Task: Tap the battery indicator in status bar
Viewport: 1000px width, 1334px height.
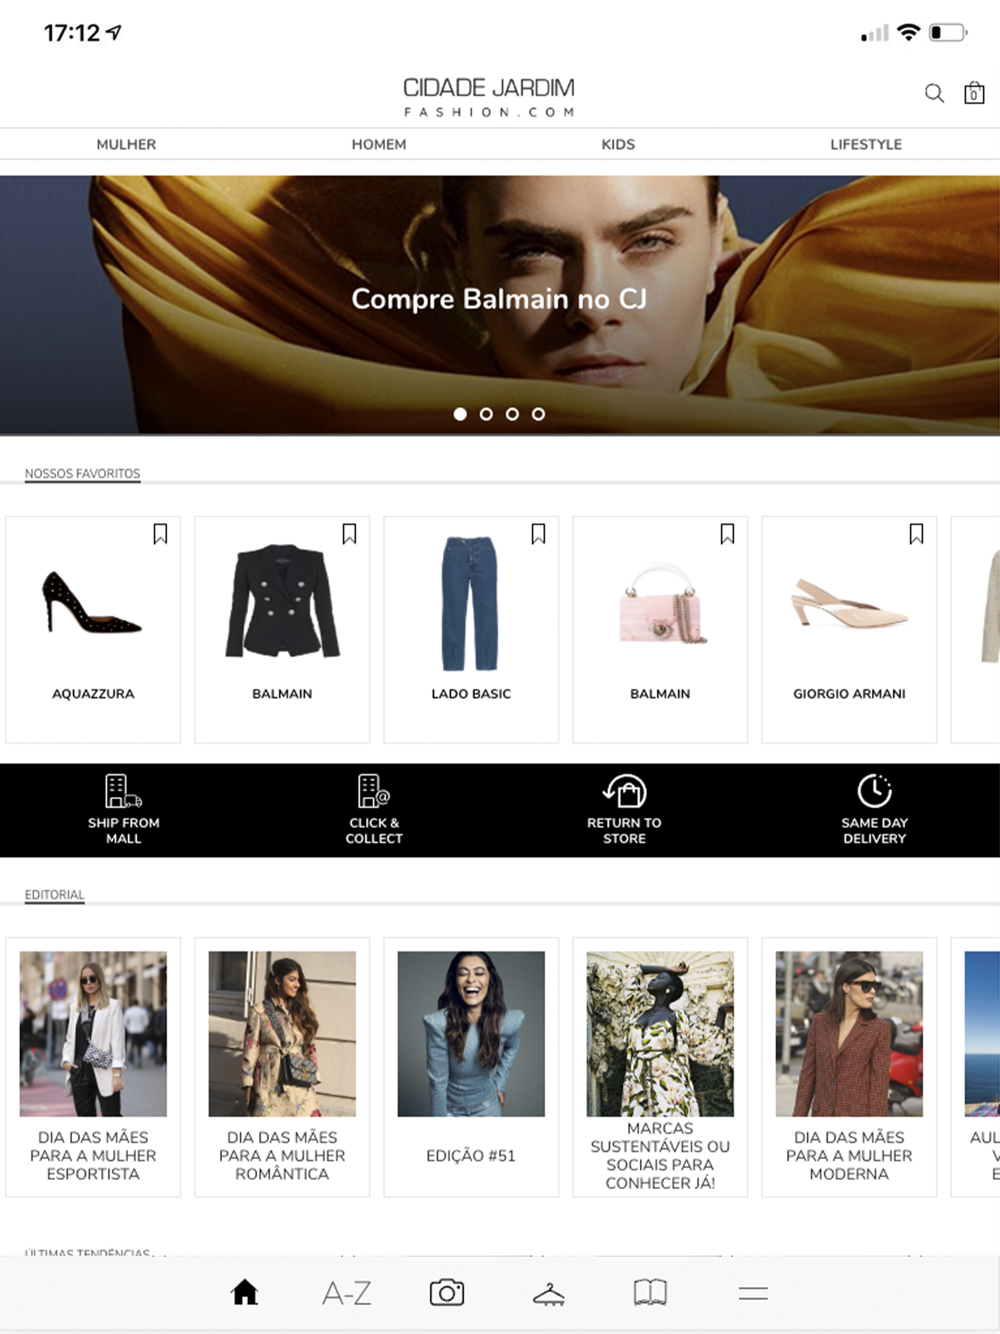Action: pos(948,32)
